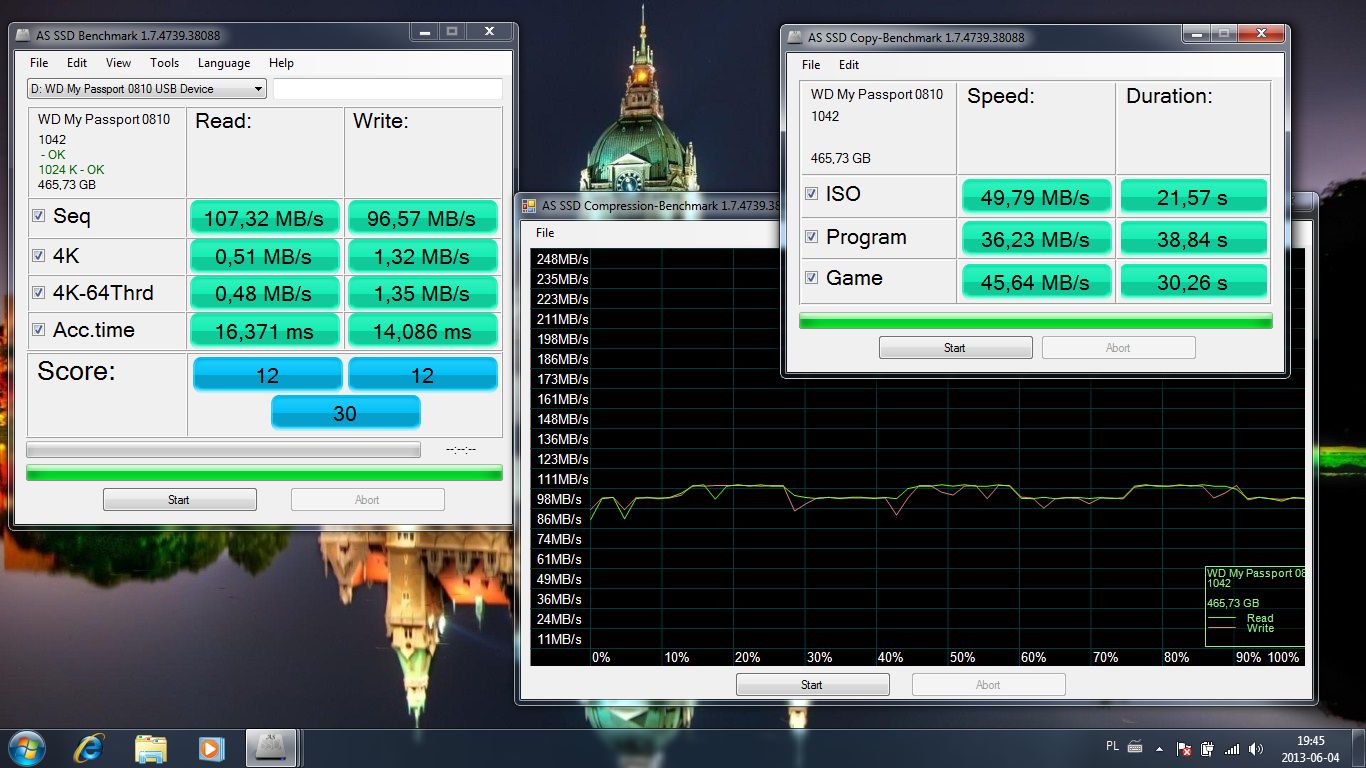The width and height of the screenshot is (1366, 768).
Task: Open the Action Center flag icon
Action: pyautogui.click(x=1184, y=748)
